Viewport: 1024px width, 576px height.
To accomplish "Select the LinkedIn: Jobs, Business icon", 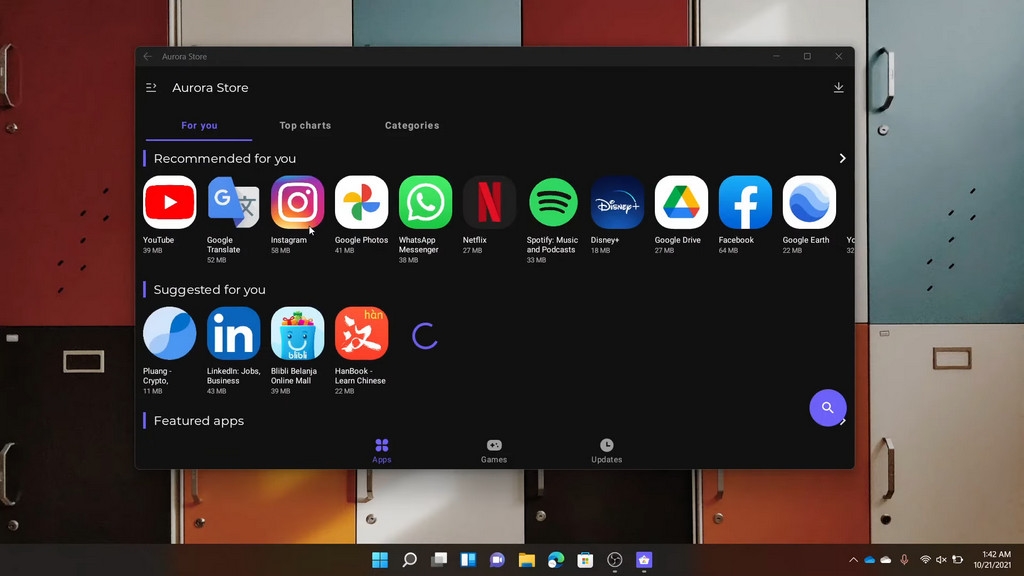I will [x=233, y=333].
